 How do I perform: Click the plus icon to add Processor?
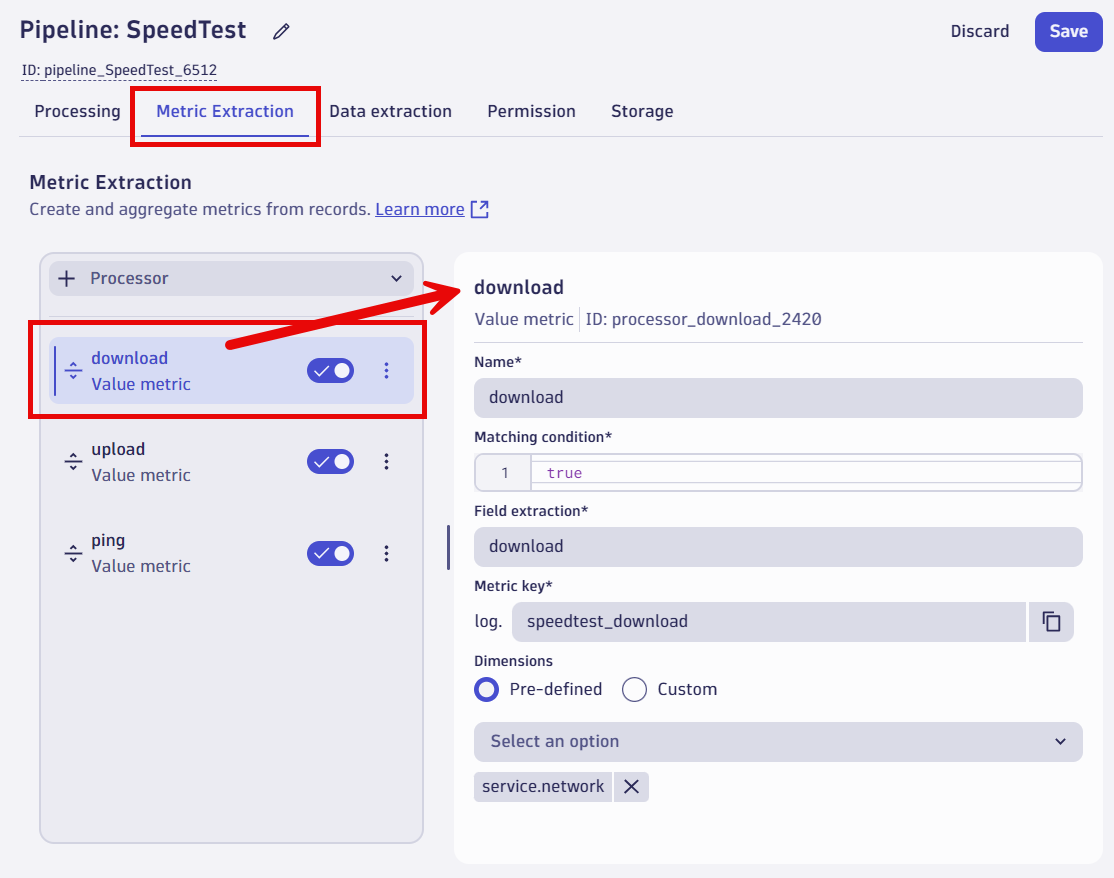(66, 278)
